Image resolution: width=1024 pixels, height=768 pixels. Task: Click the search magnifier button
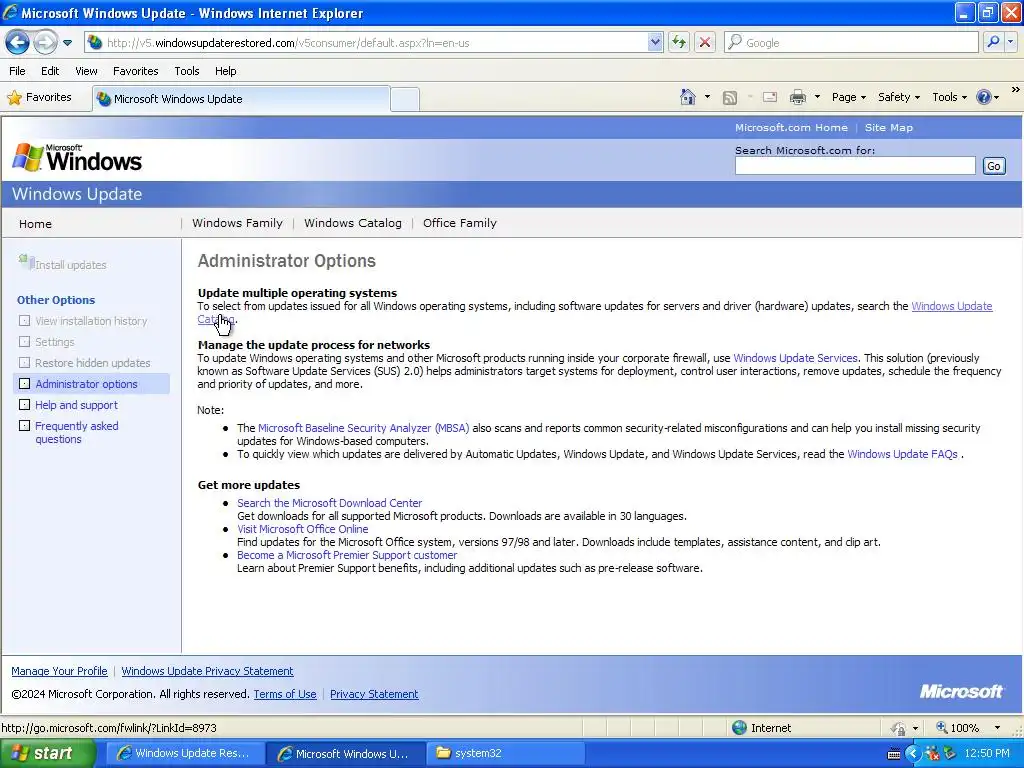pyautogui.click(x=993, y=43)
